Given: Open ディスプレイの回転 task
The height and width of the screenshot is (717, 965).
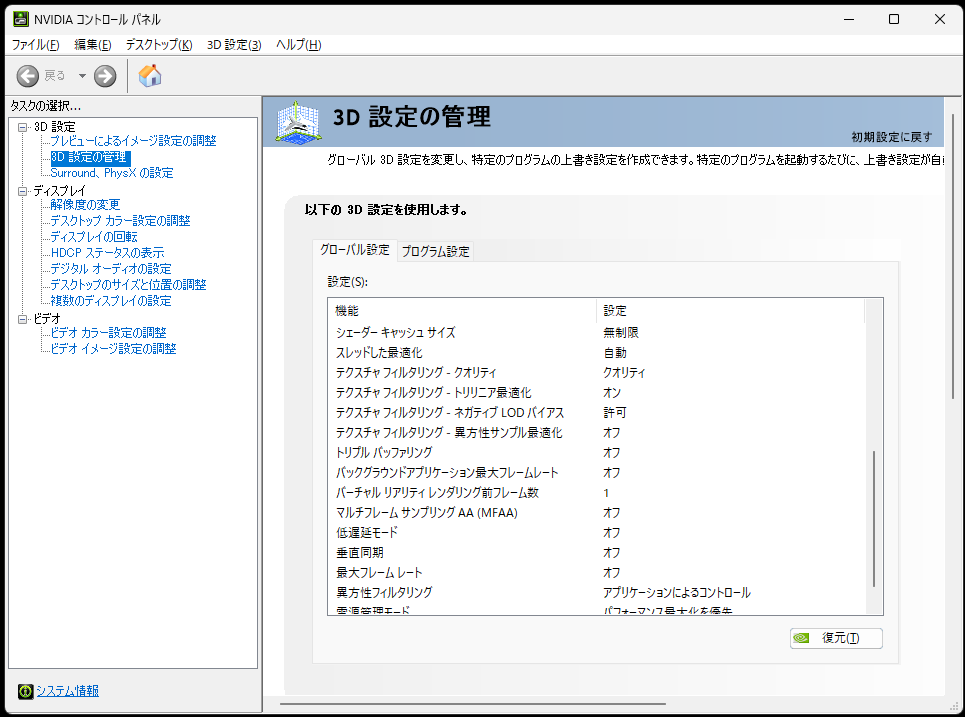Looking at the screenshot, I should 94,237.
